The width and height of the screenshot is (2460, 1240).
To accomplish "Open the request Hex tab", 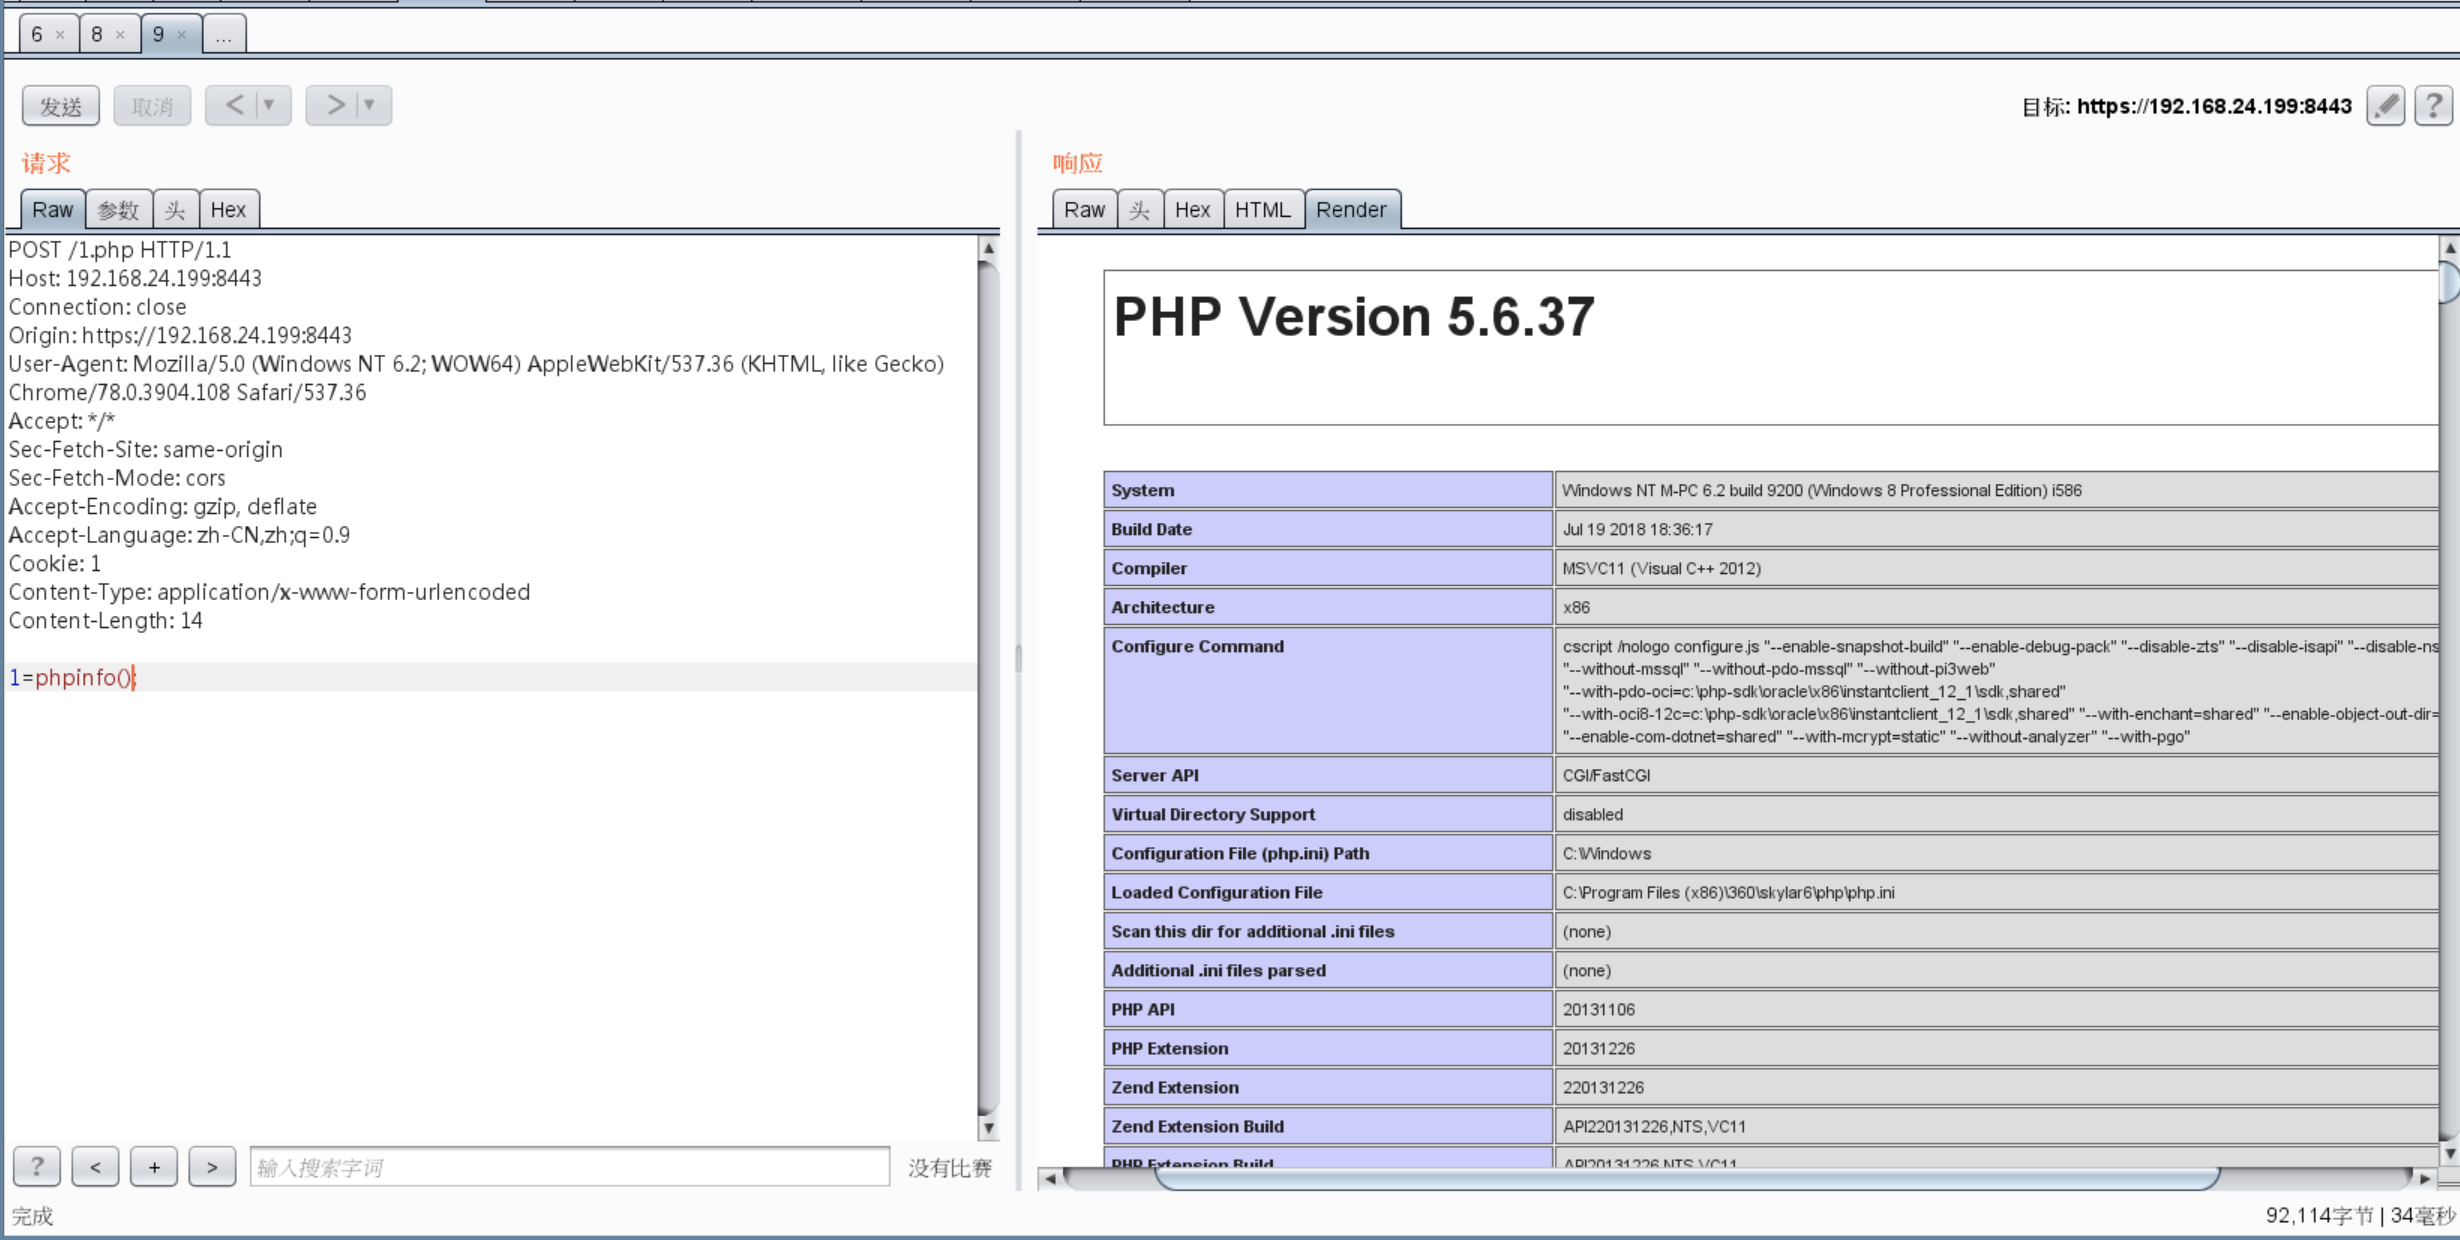I will 228,209.
